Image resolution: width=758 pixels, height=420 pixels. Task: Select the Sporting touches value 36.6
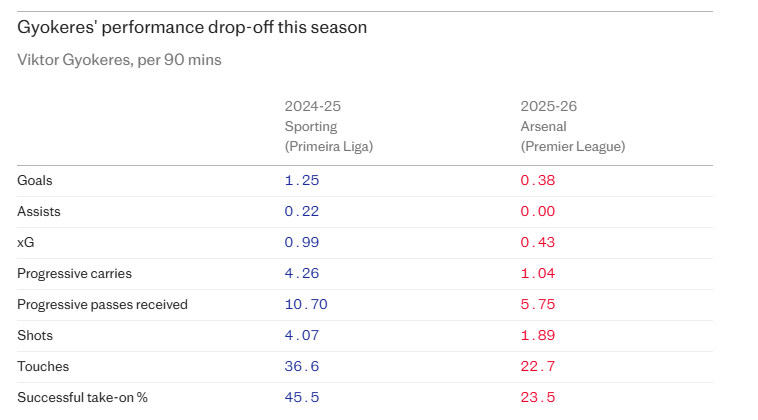pyautogui.click(x=302, y=367)
